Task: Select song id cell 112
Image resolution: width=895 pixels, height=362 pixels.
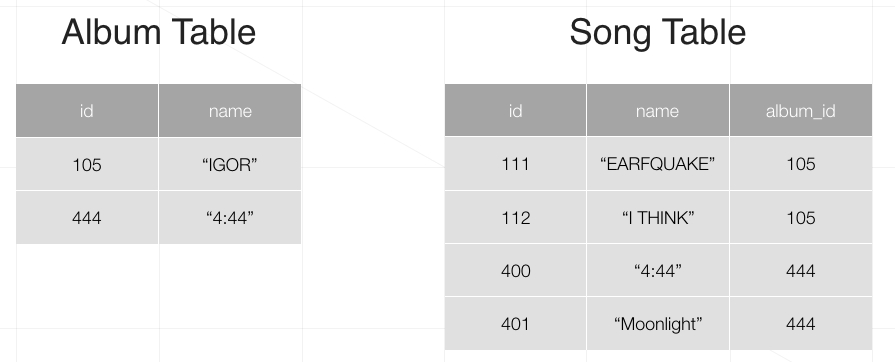Action: tap(515, 218)
